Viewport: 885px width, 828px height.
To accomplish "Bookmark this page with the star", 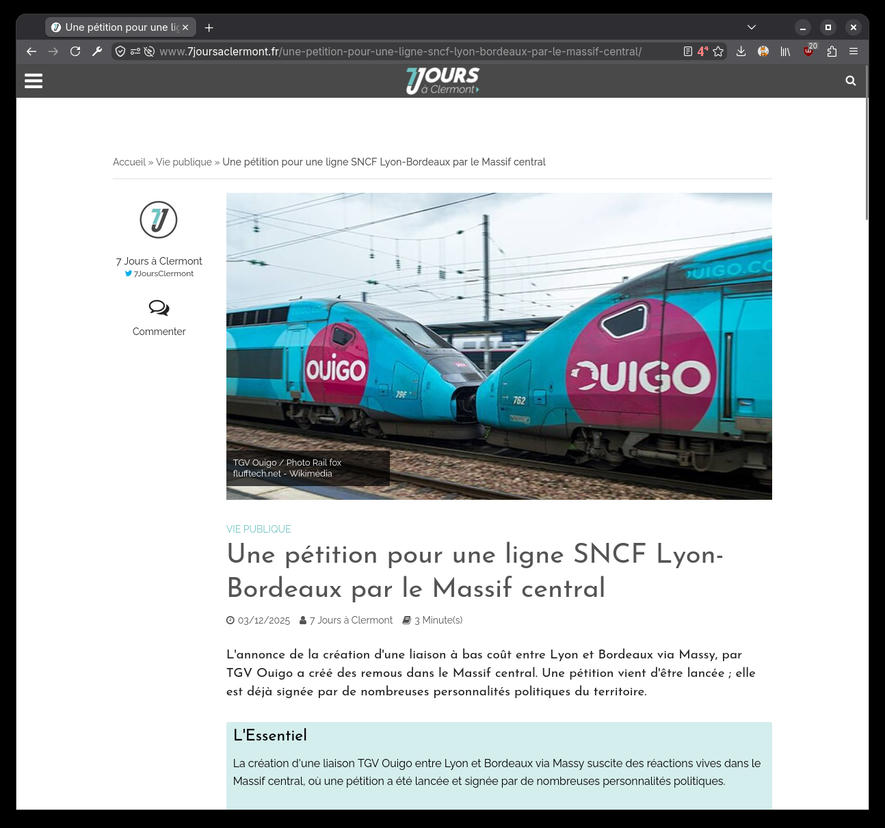I will click(x=718, y=51).
